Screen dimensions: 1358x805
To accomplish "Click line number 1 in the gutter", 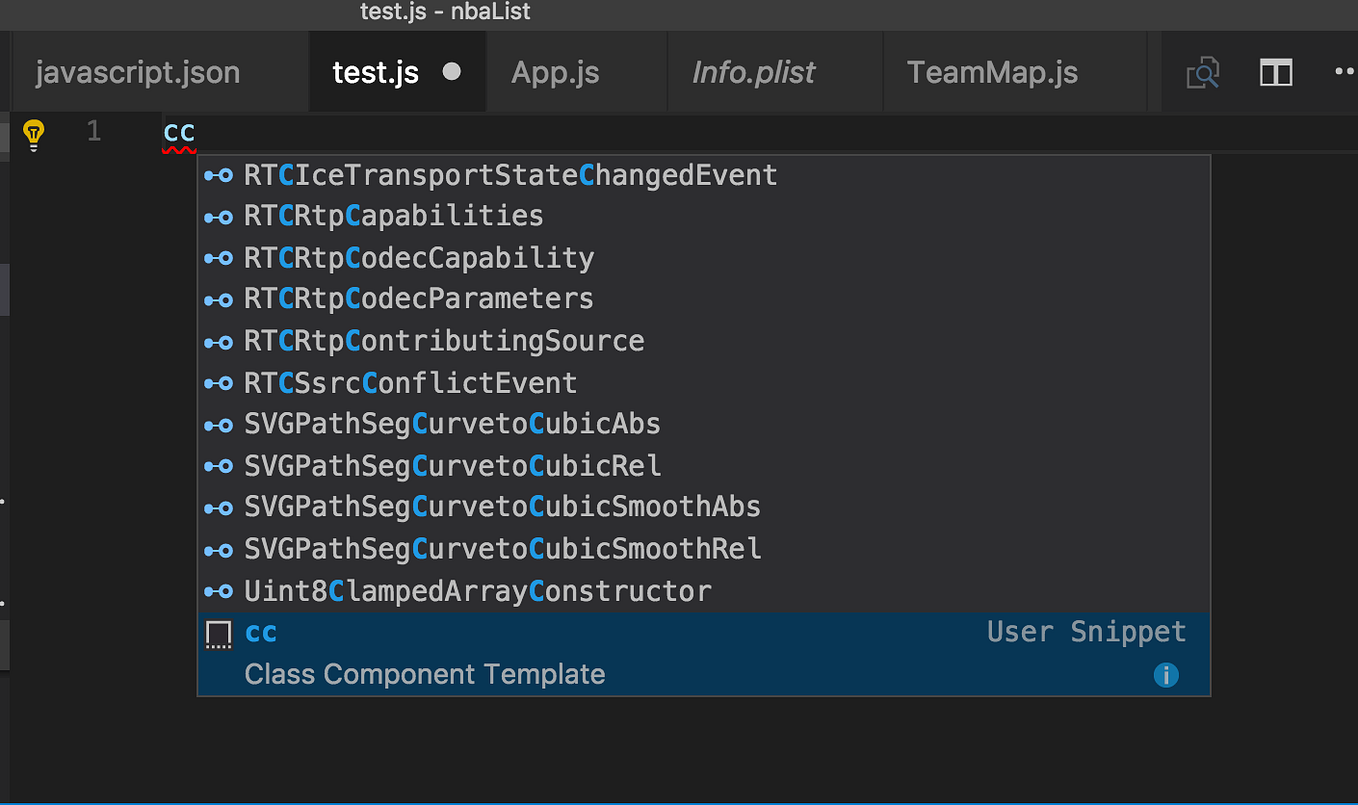I will pos(93,131).
